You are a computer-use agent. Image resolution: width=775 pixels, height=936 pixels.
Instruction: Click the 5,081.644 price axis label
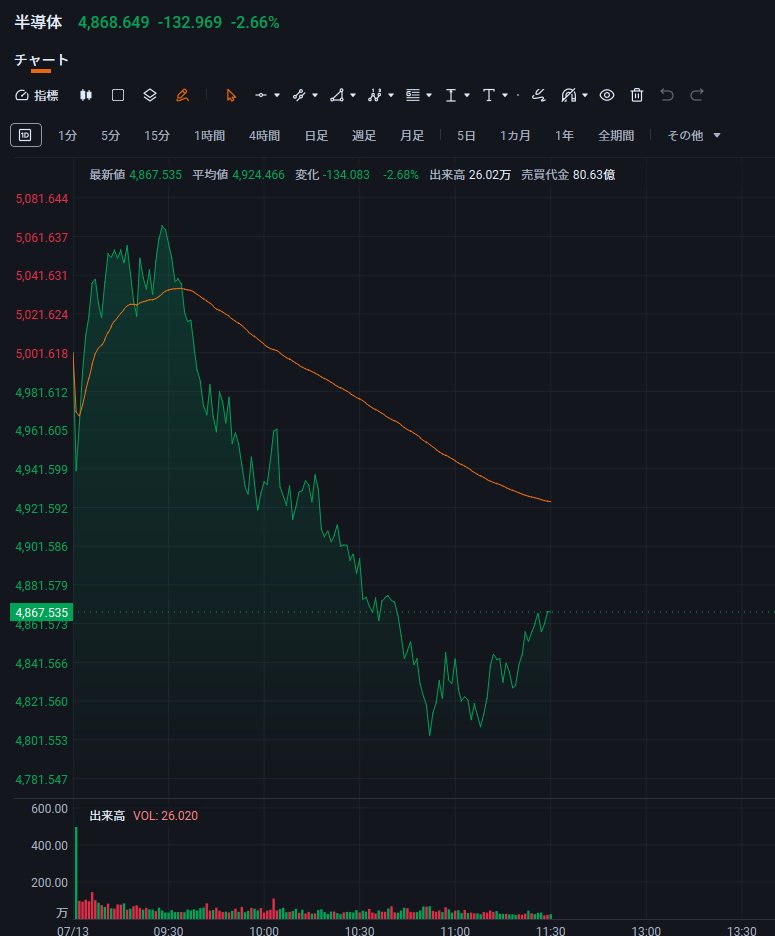coord(42,199)
